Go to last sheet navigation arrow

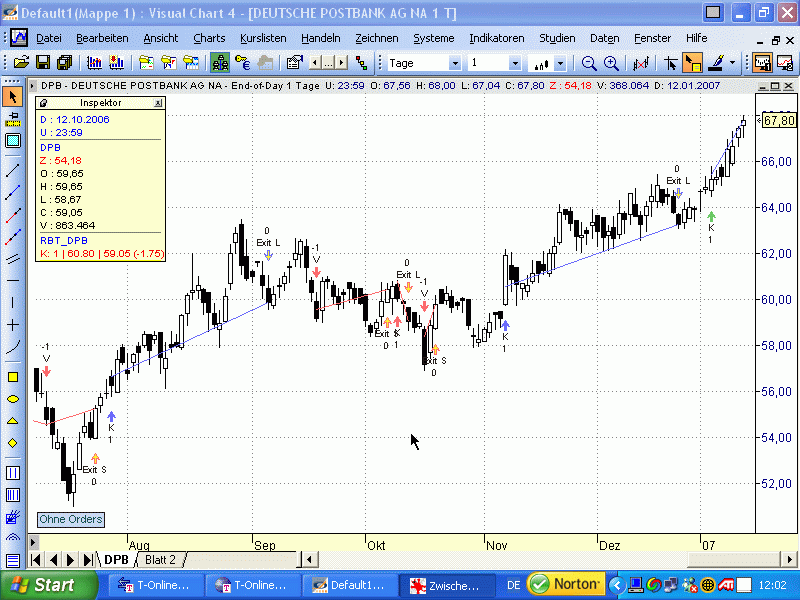(x=88, y=560)
